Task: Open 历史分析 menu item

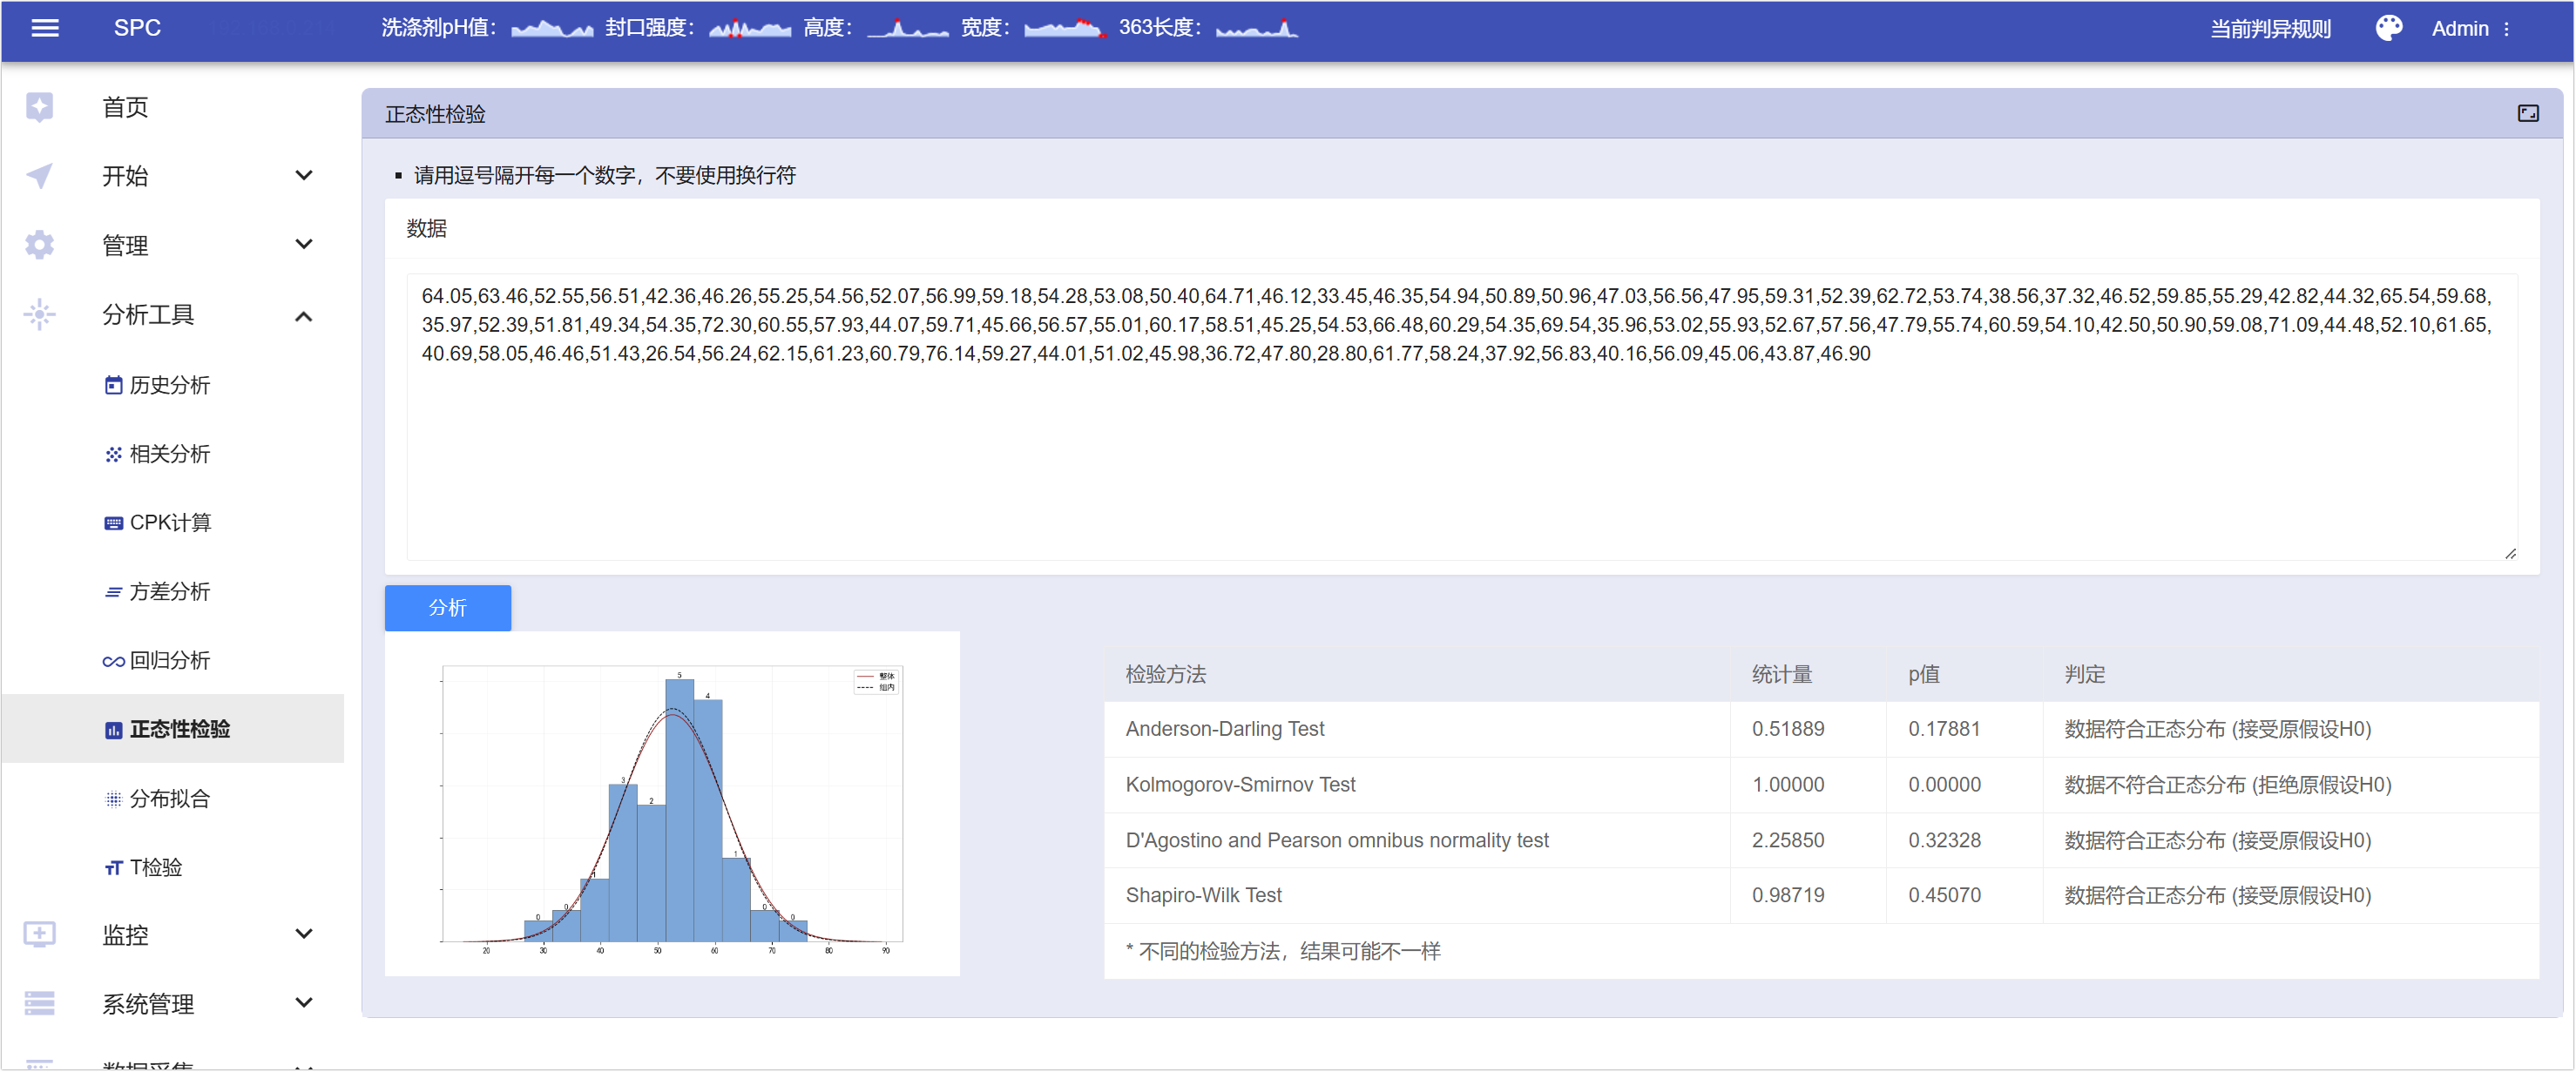Action: [x=172, y=385]
